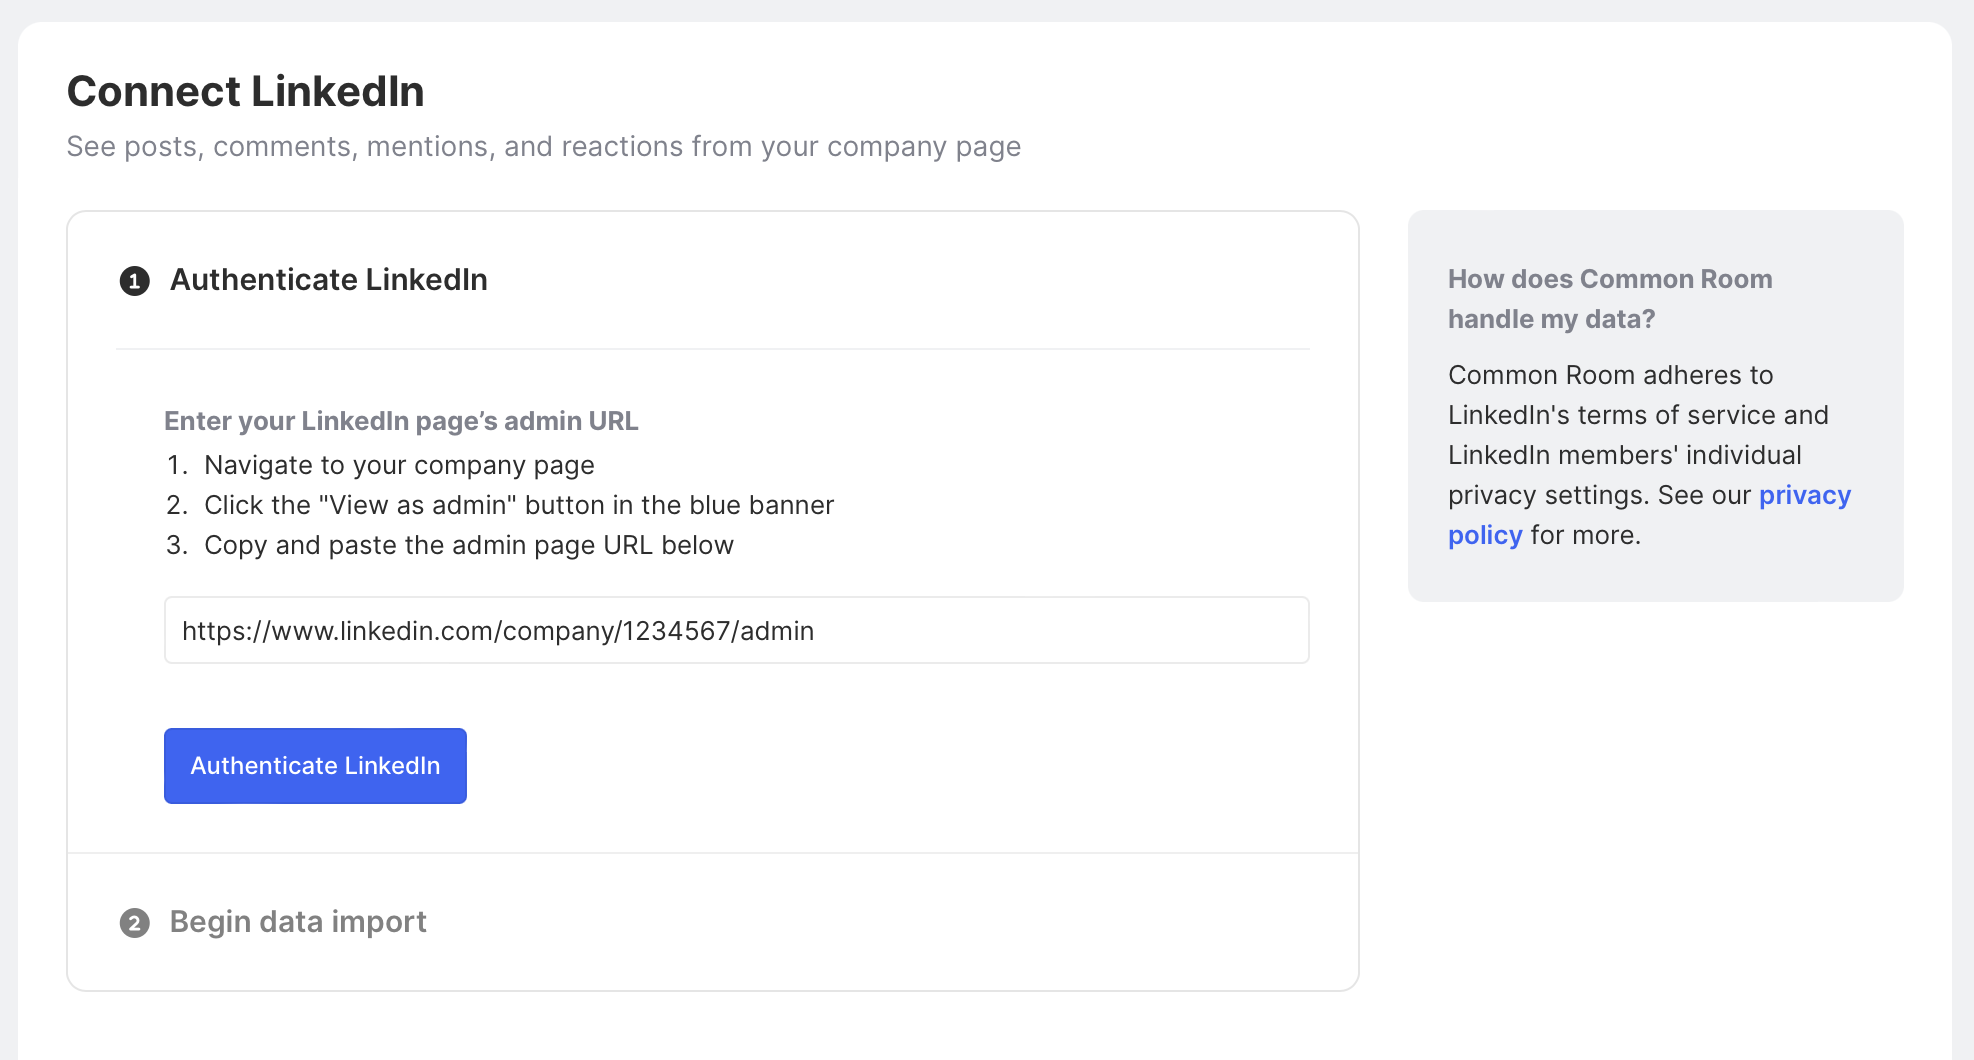Collapse the Authenticate LinkedIn step heading

coord(328,280)
